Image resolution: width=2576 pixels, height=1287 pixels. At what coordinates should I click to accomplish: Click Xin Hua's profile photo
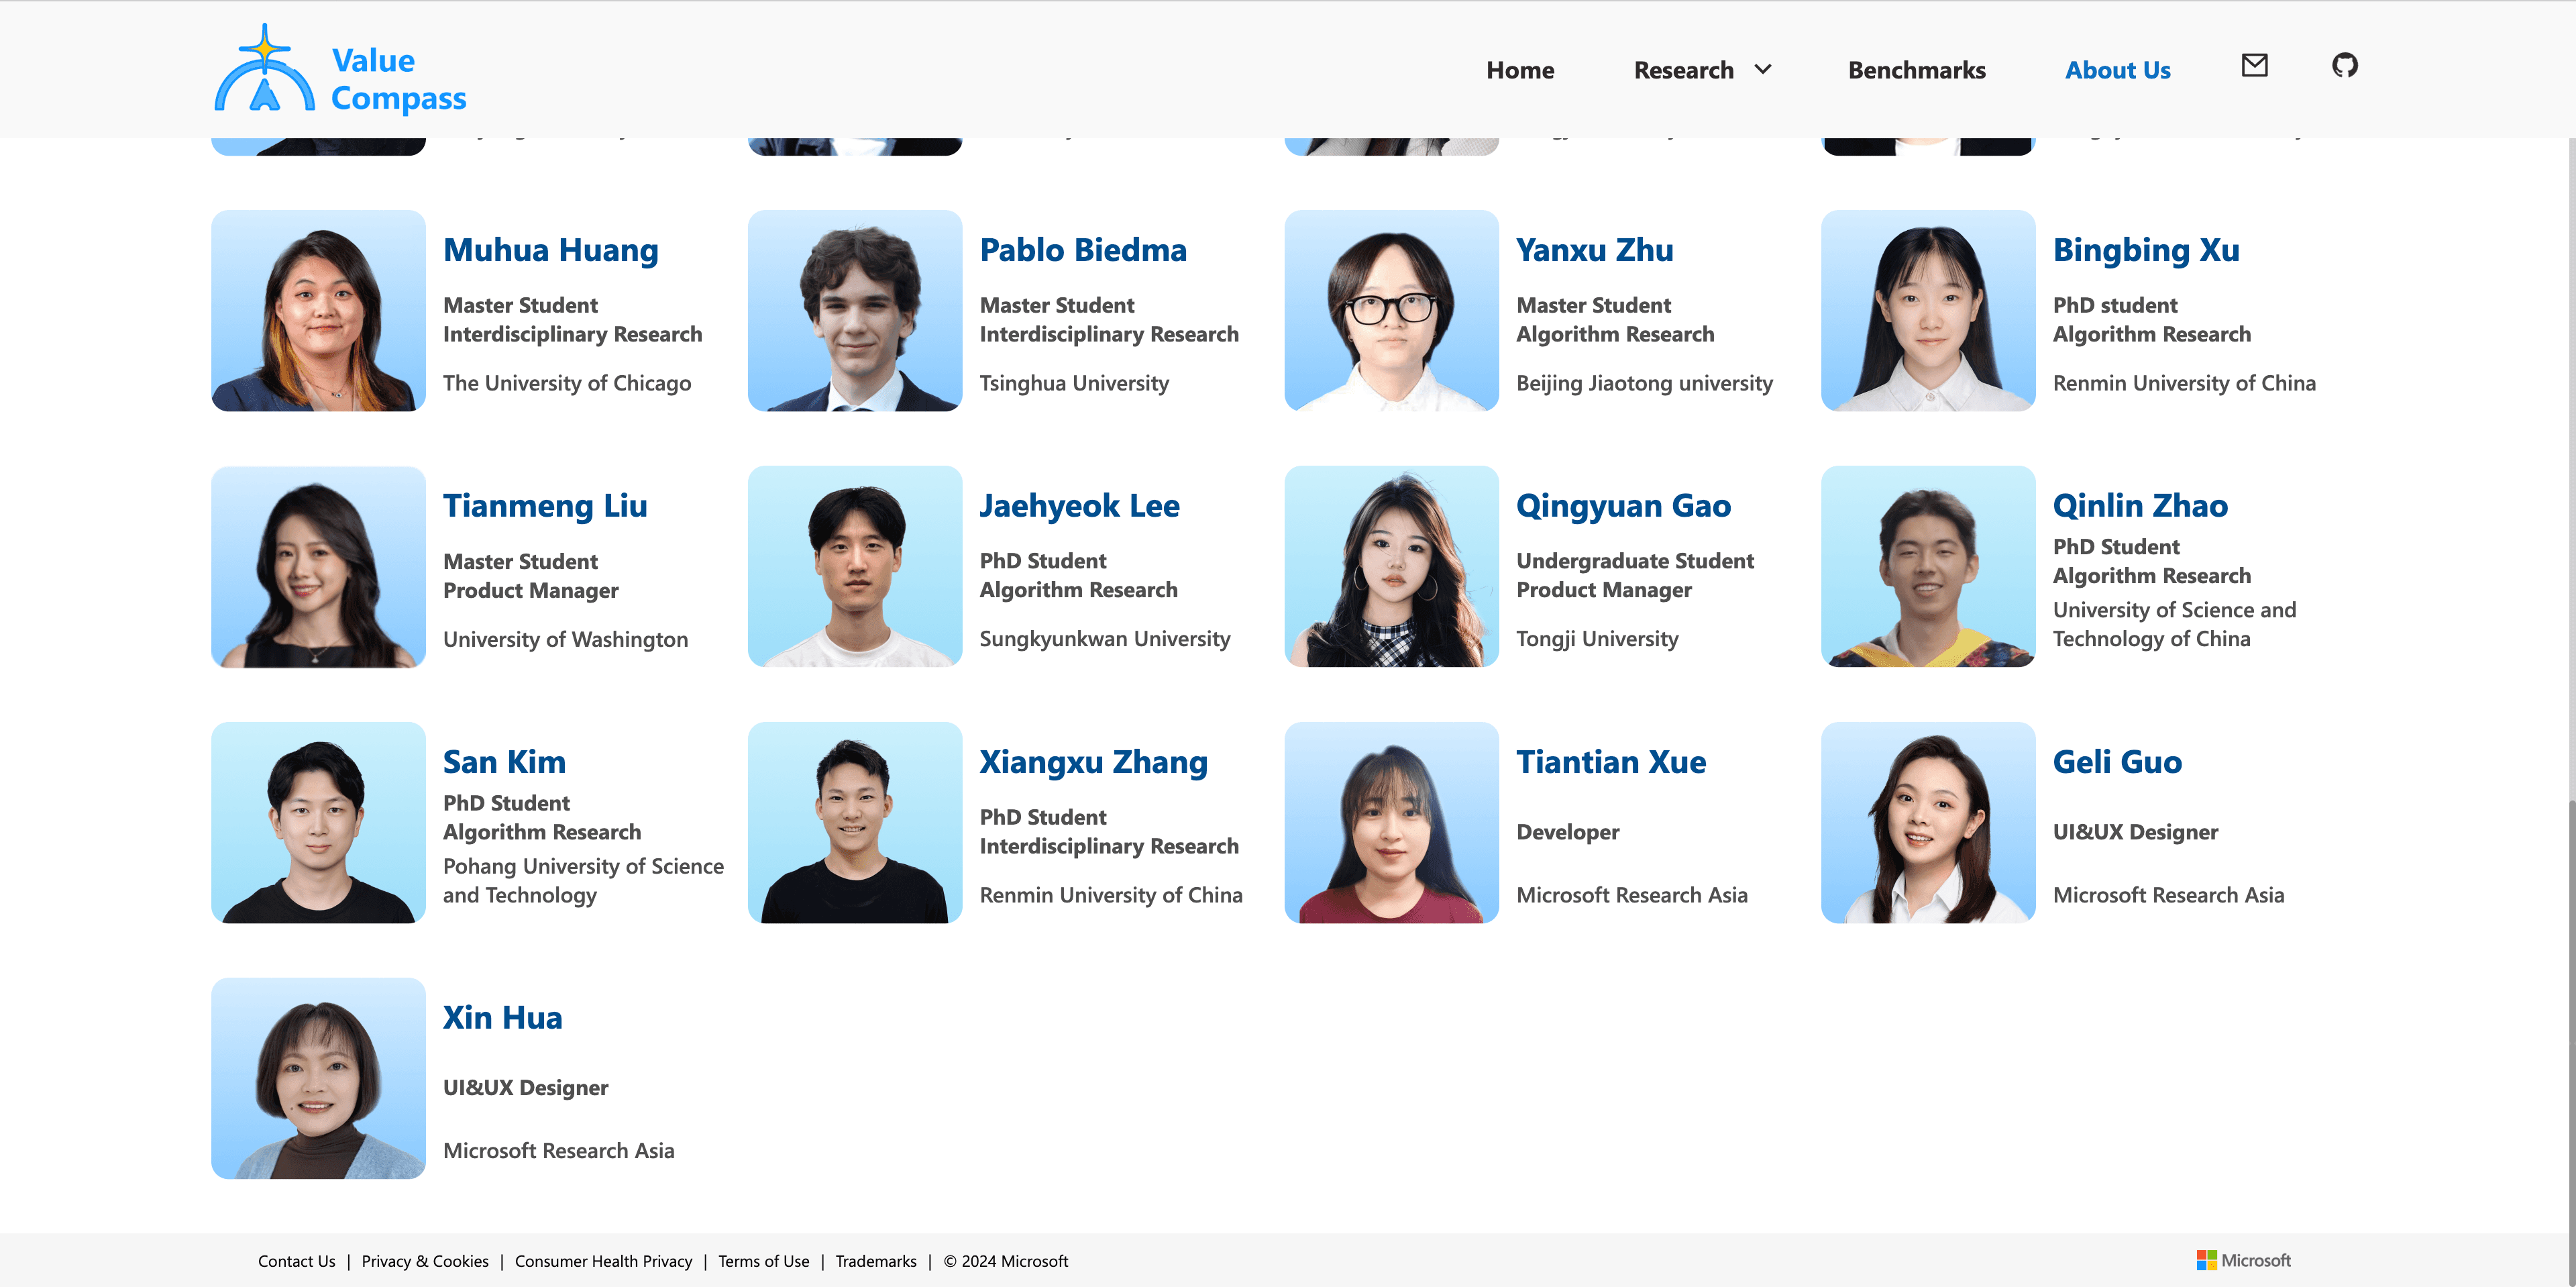click(x=318, y=1078)
